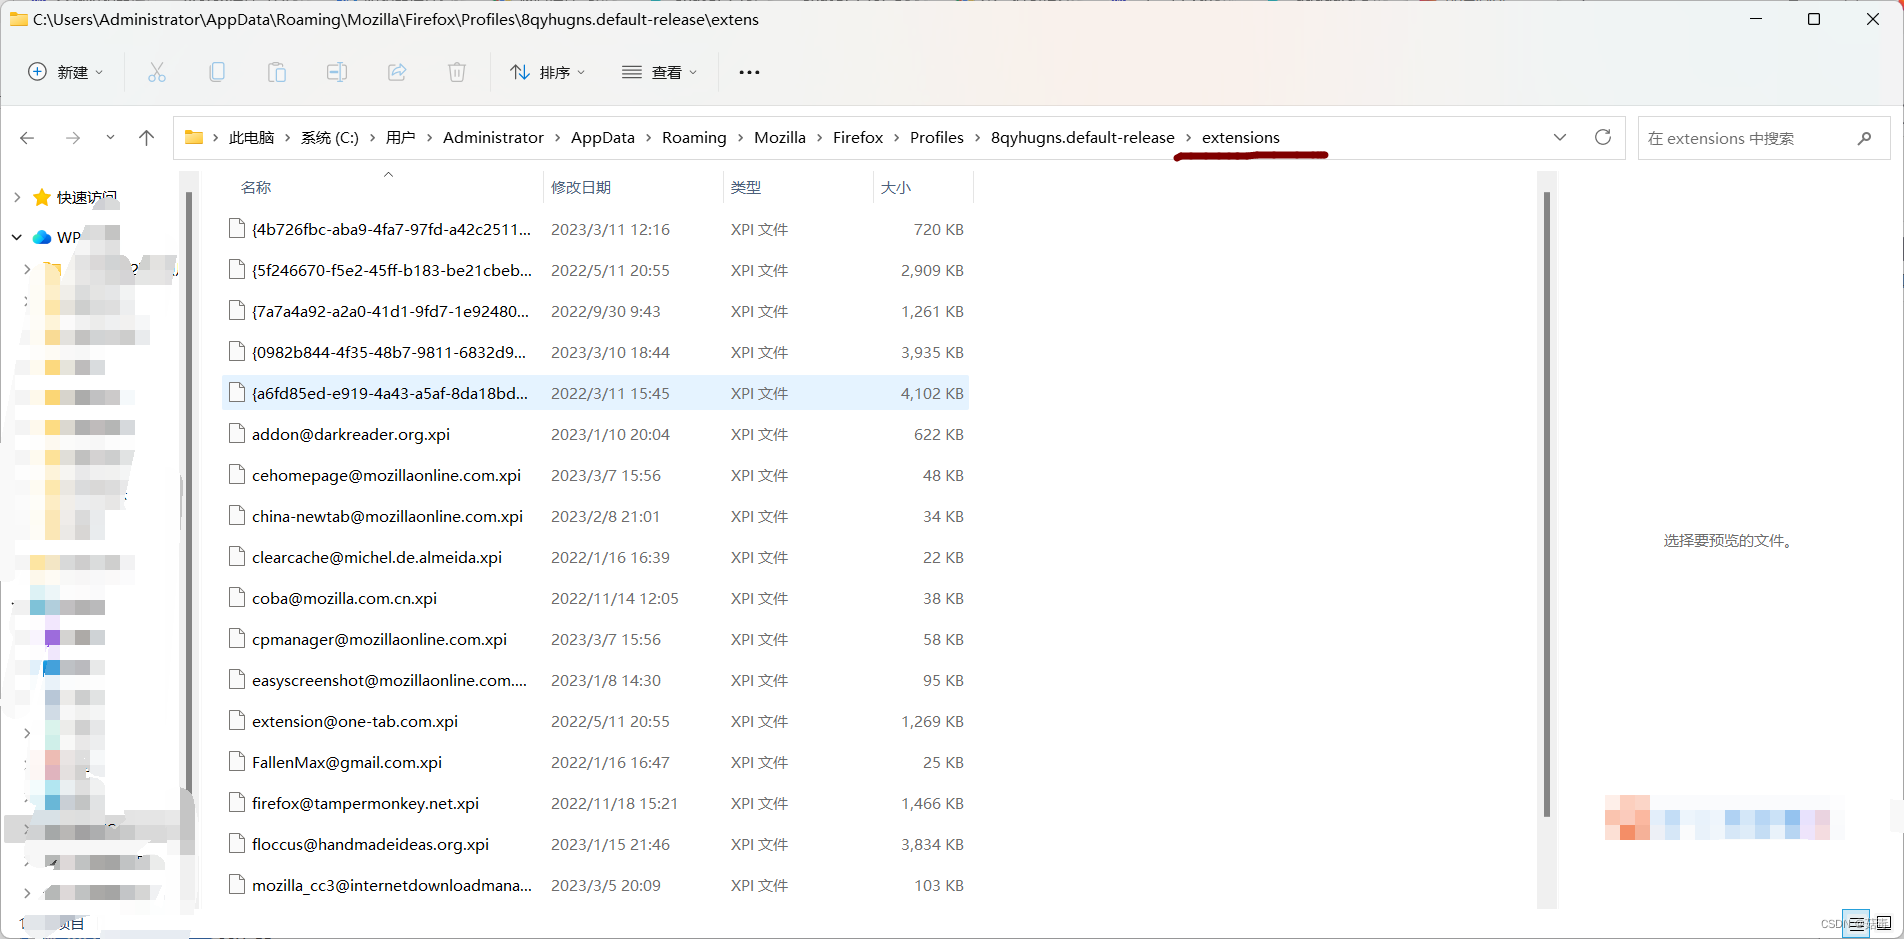Select file {0982b844-4f35-48b7-9811-6832d9...
The width and height of the screenshot is (1904, 939).
(x=595, y=352)
